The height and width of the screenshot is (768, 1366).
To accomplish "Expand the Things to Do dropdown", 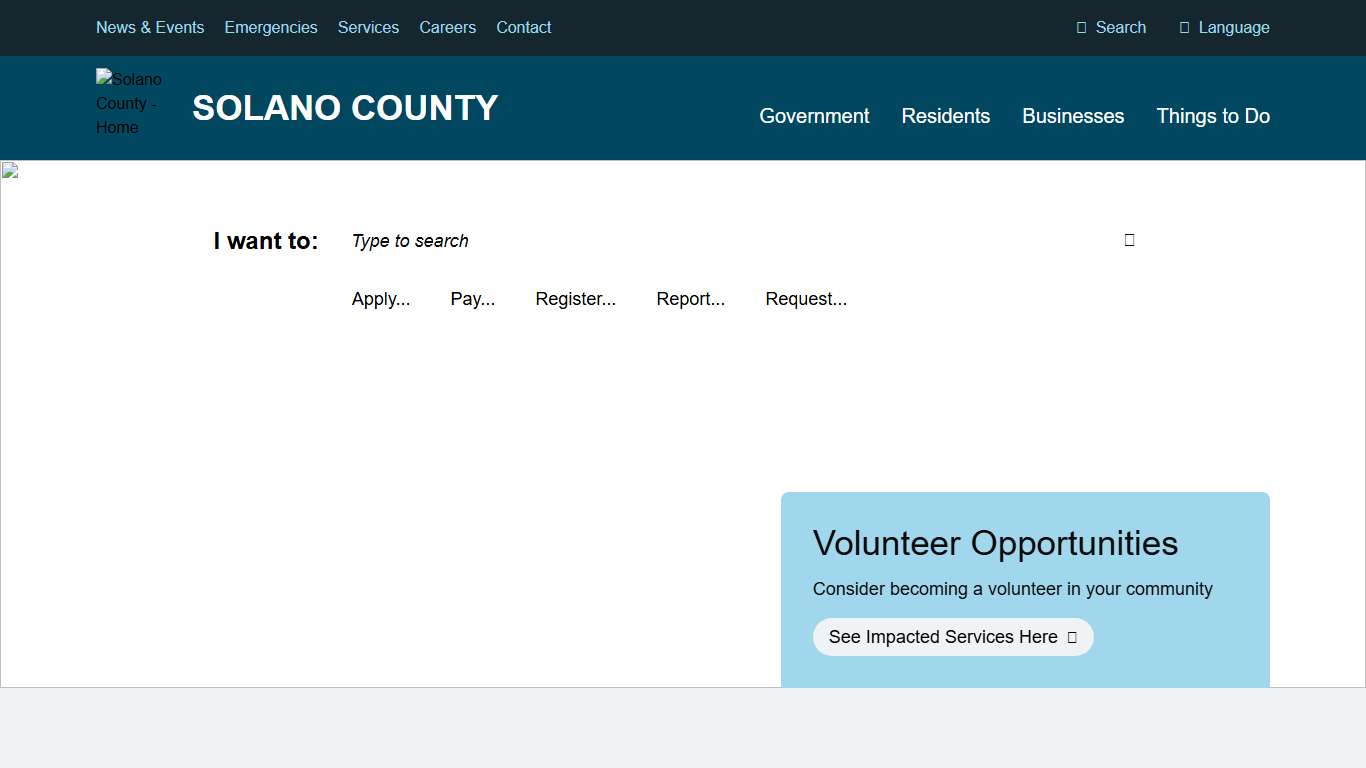I will point(1213,116).
